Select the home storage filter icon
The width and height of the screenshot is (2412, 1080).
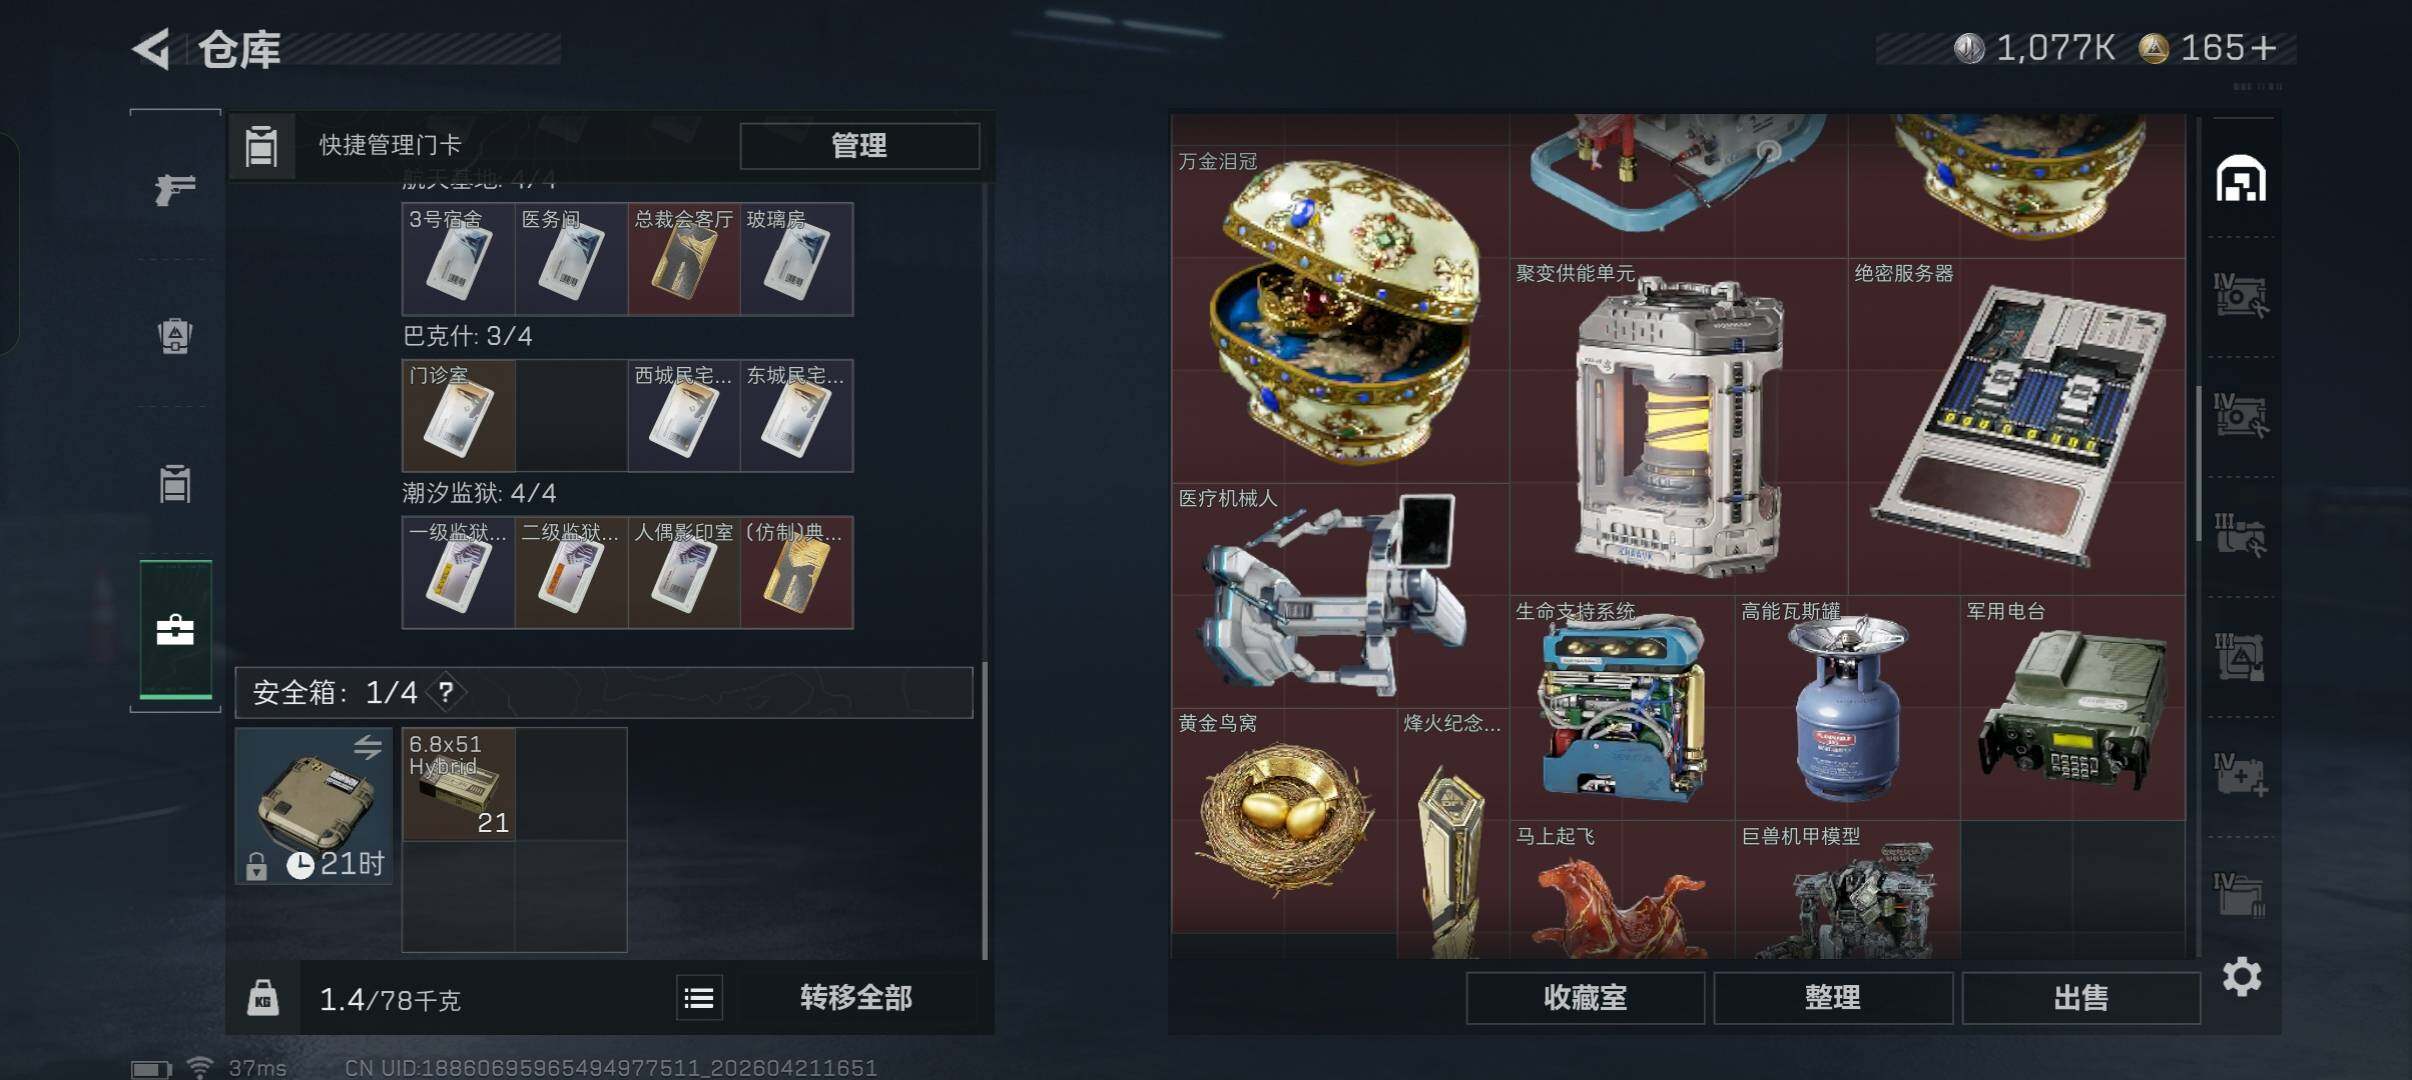click(x=2241, y=179)
